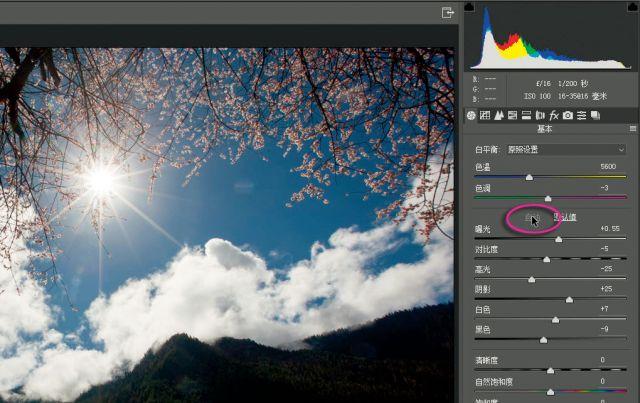Click the 阴影 value field showing +25

click(x=606, y=289)
